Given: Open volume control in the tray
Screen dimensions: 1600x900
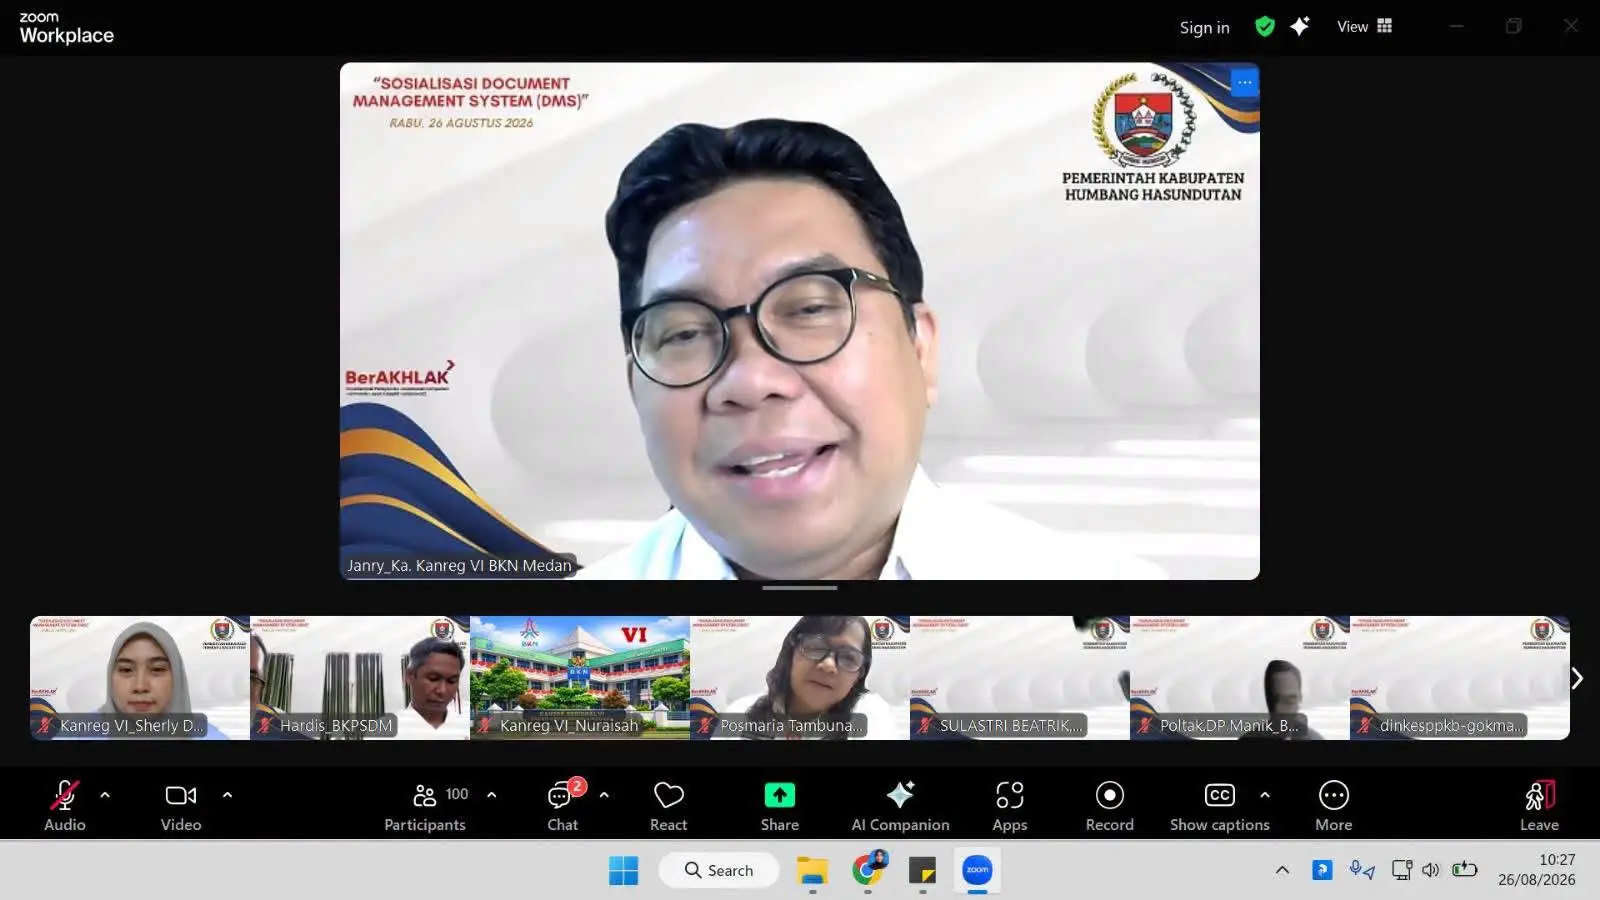Looking at the screenshot, I should point(1431,870).
